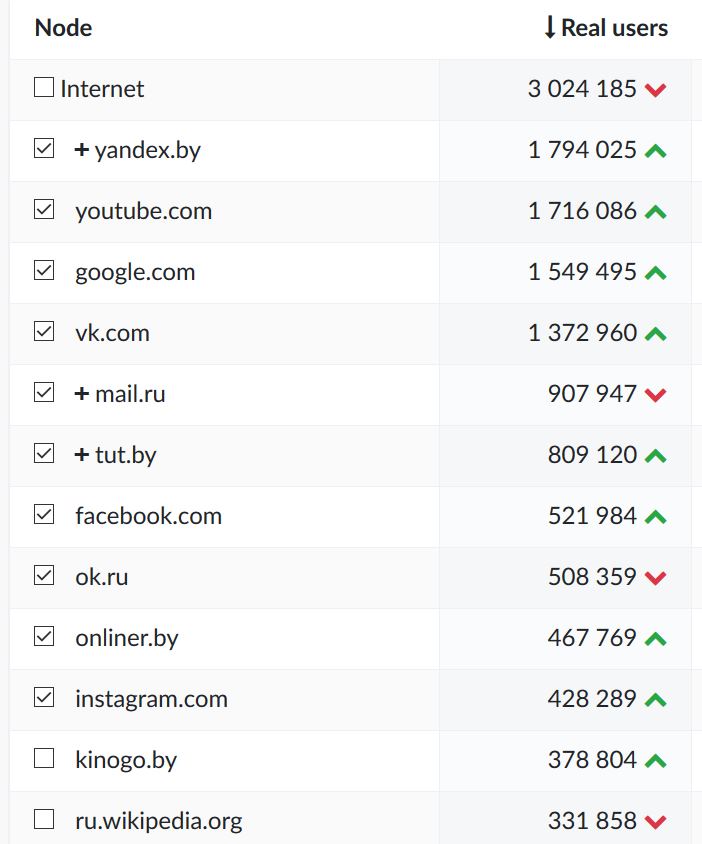Select the facebook.com node name
The height and width of the screenshot is (844, 702).
point(148,516)
